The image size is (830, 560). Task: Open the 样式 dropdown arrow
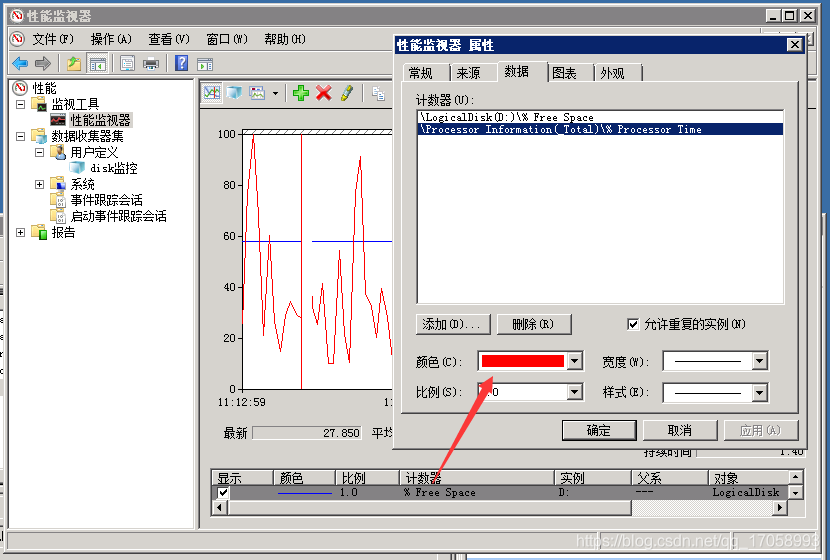pyautogui.click(x=760, y=392)
